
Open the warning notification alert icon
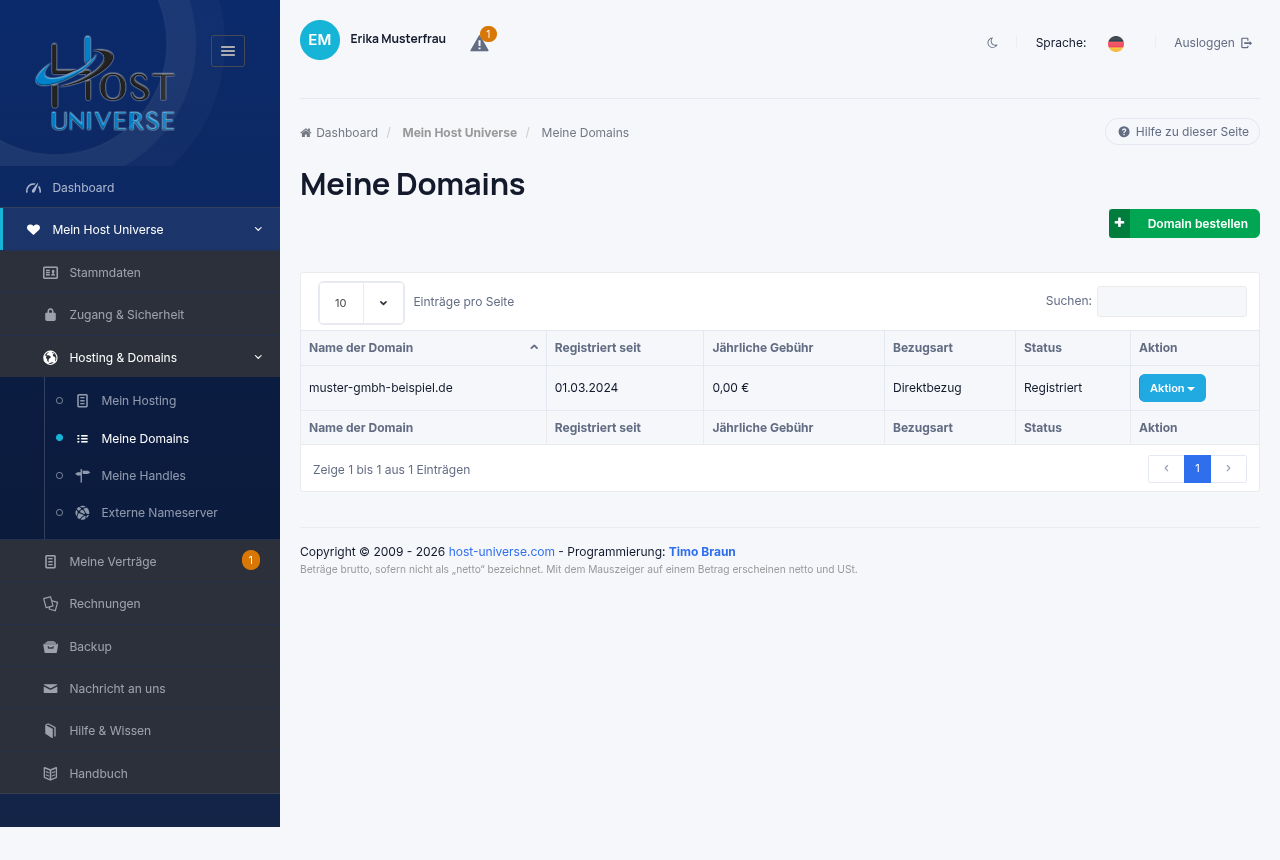pos(480,43)
